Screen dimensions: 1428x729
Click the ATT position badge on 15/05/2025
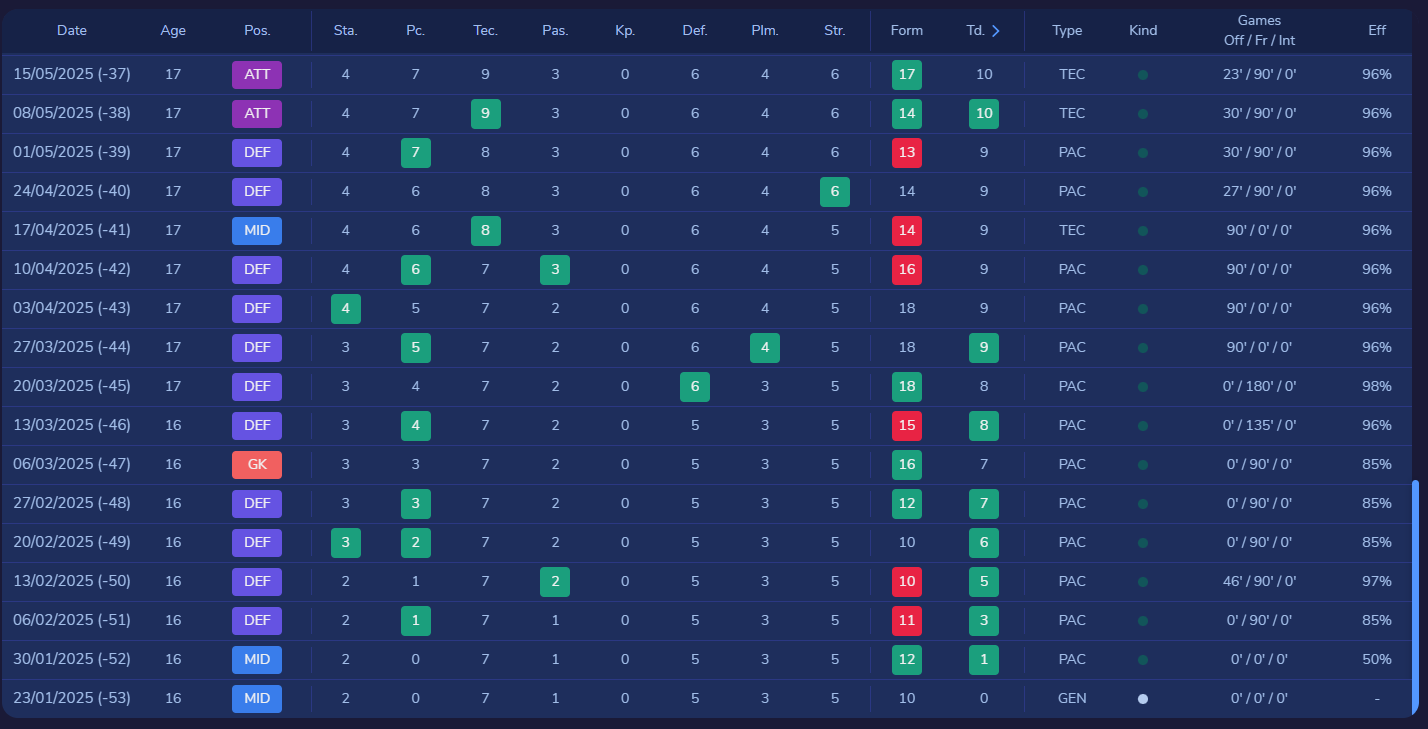click(x=257, y=75)
